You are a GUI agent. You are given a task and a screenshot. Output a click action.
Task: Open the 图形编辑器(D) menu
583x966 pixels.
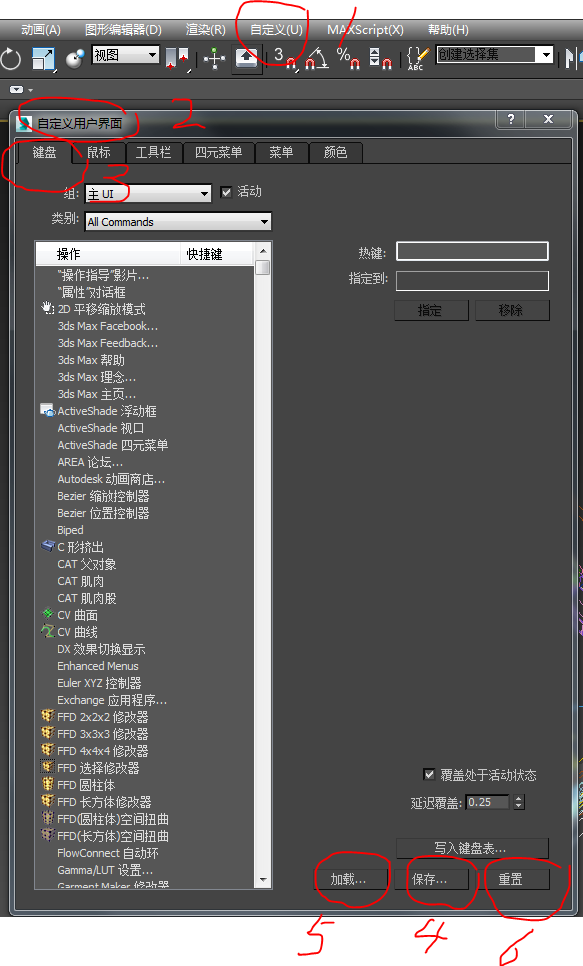123,30
